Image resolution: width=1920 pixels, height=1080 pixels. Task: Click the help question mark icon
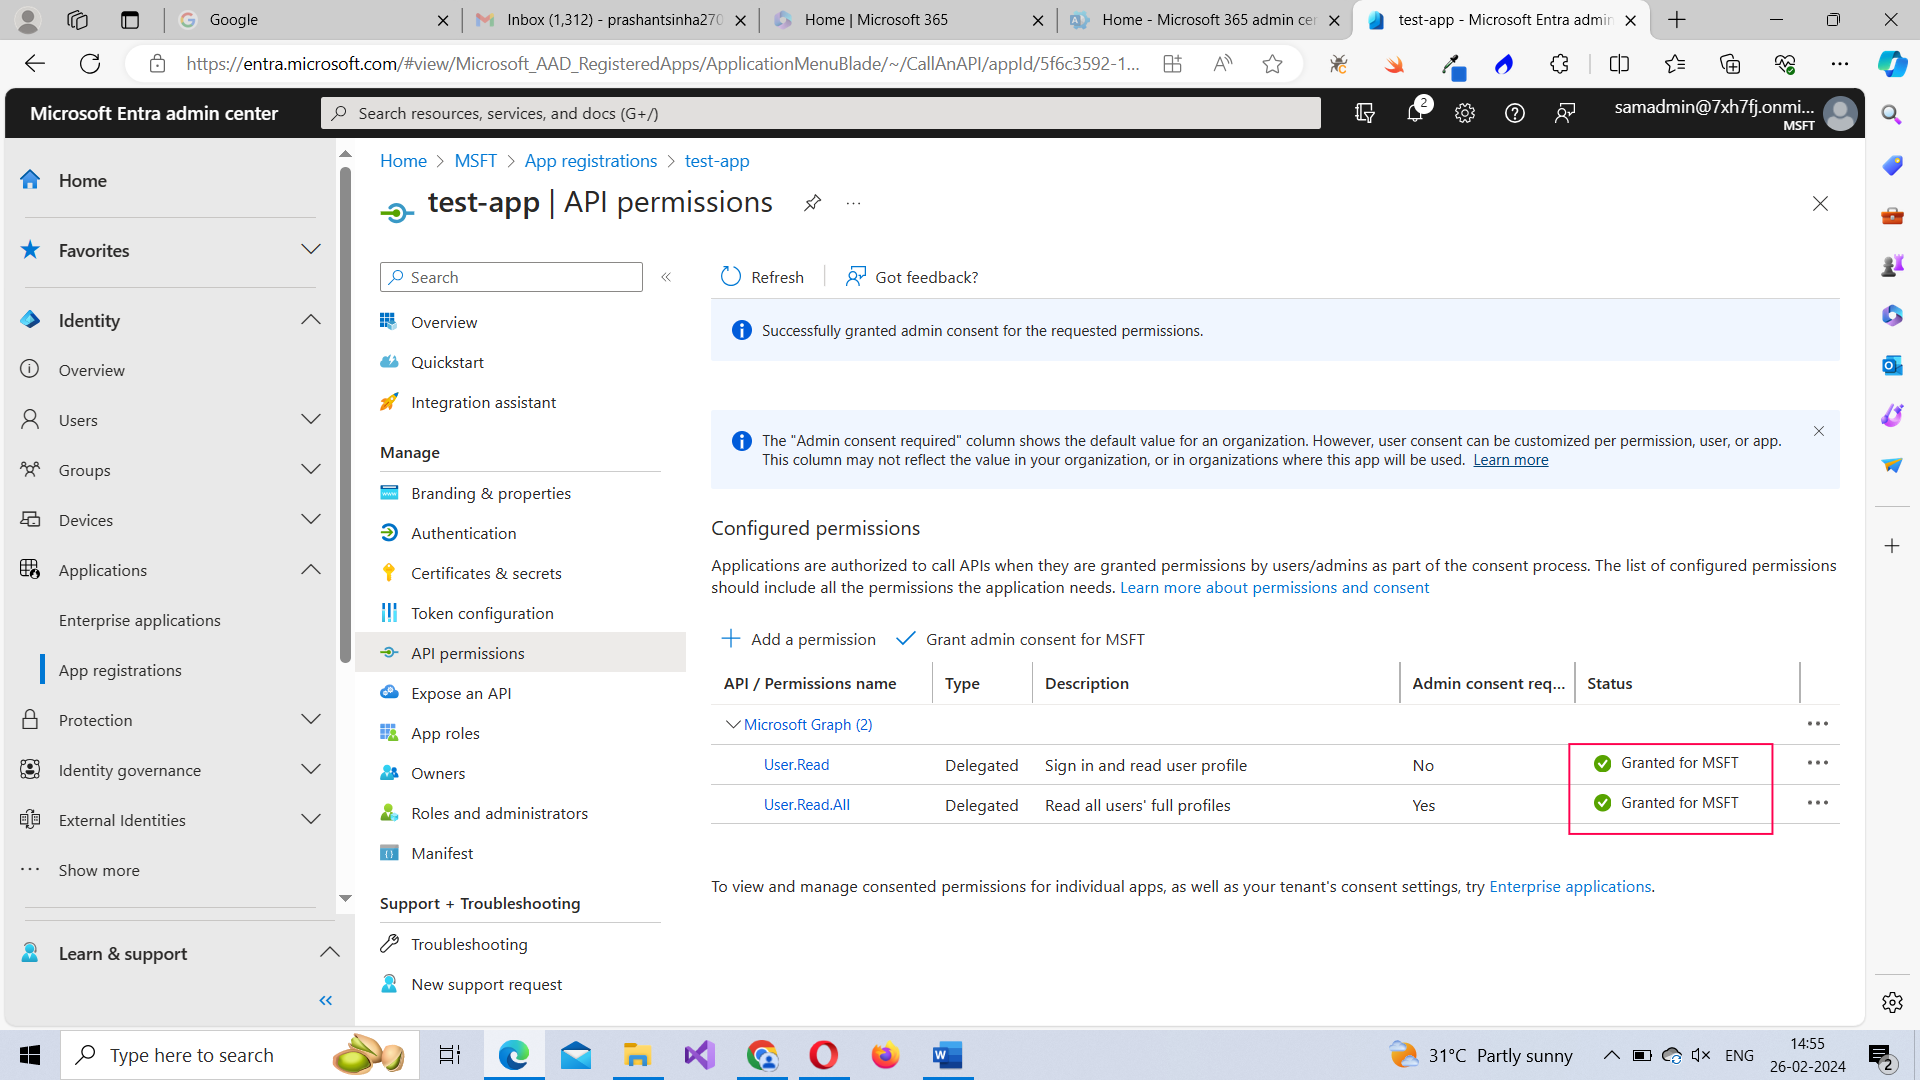(1515, 113)
